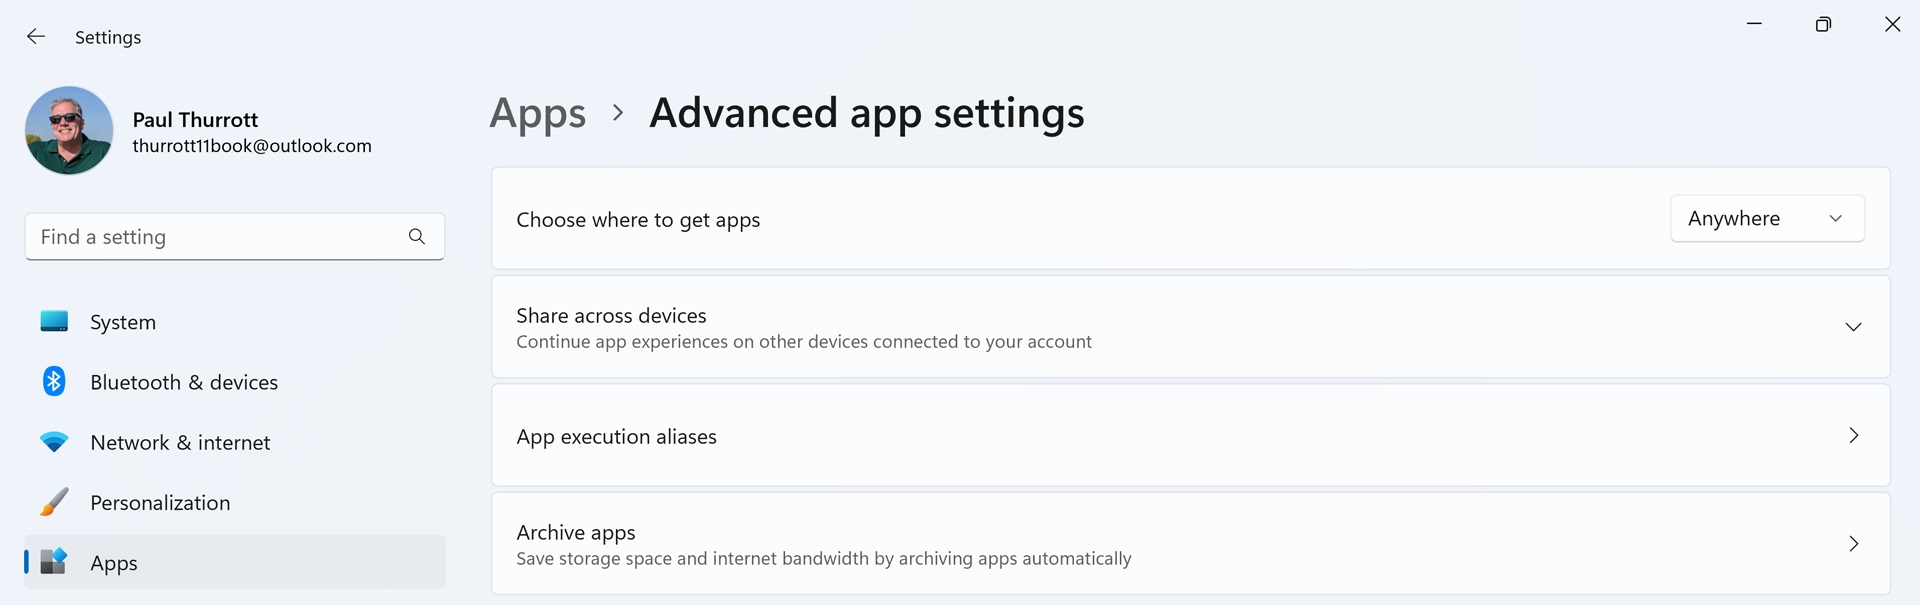This screenshot has width=1920, height=605.
Task: Select System in the sidebar
Action: point(123,322)
